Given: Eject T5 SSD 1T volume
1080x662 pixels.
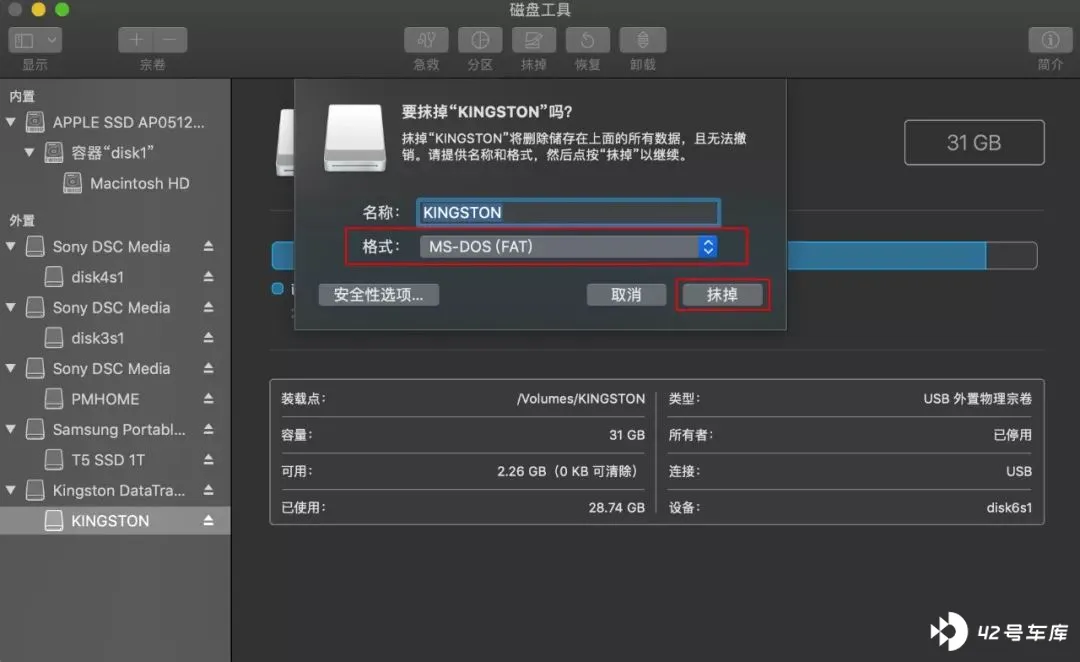Looking at the screenshot, I should pyautogui.click(x=208, y=459).
